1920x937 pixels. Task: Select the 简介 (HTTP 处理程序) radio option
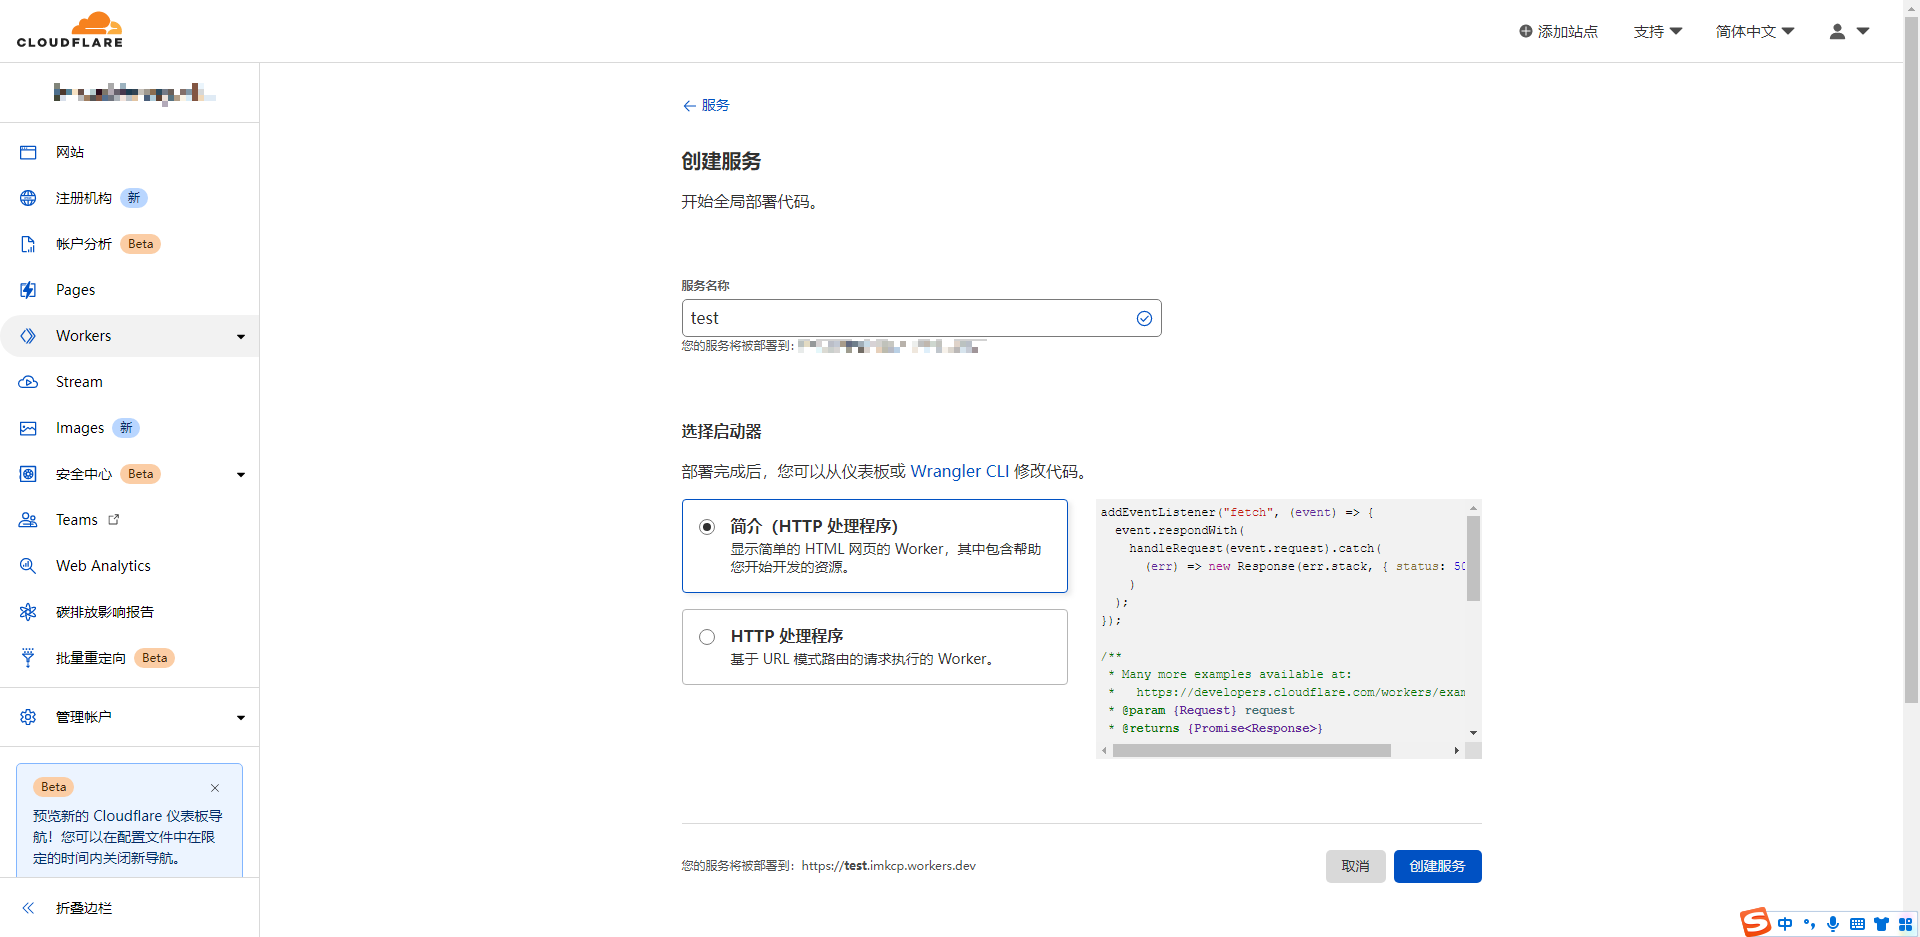707,527
